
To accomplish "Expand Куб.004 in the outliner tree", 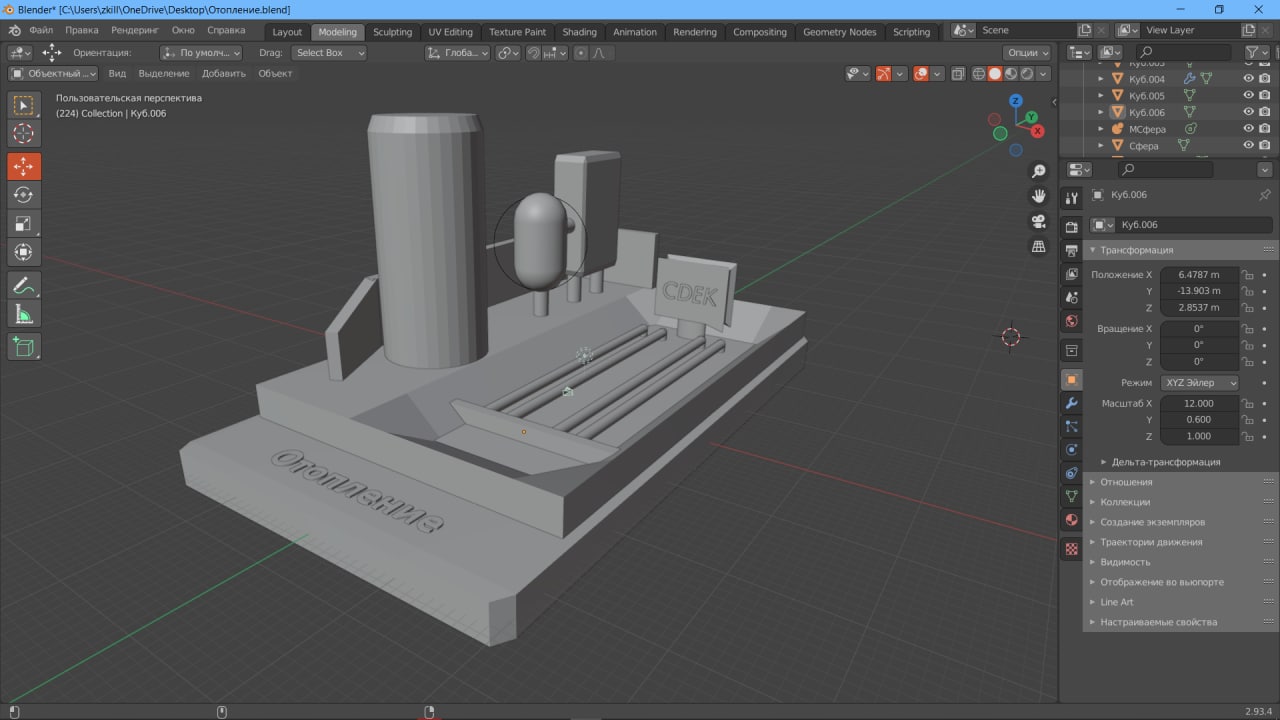I will click(x=1101, y=79).
